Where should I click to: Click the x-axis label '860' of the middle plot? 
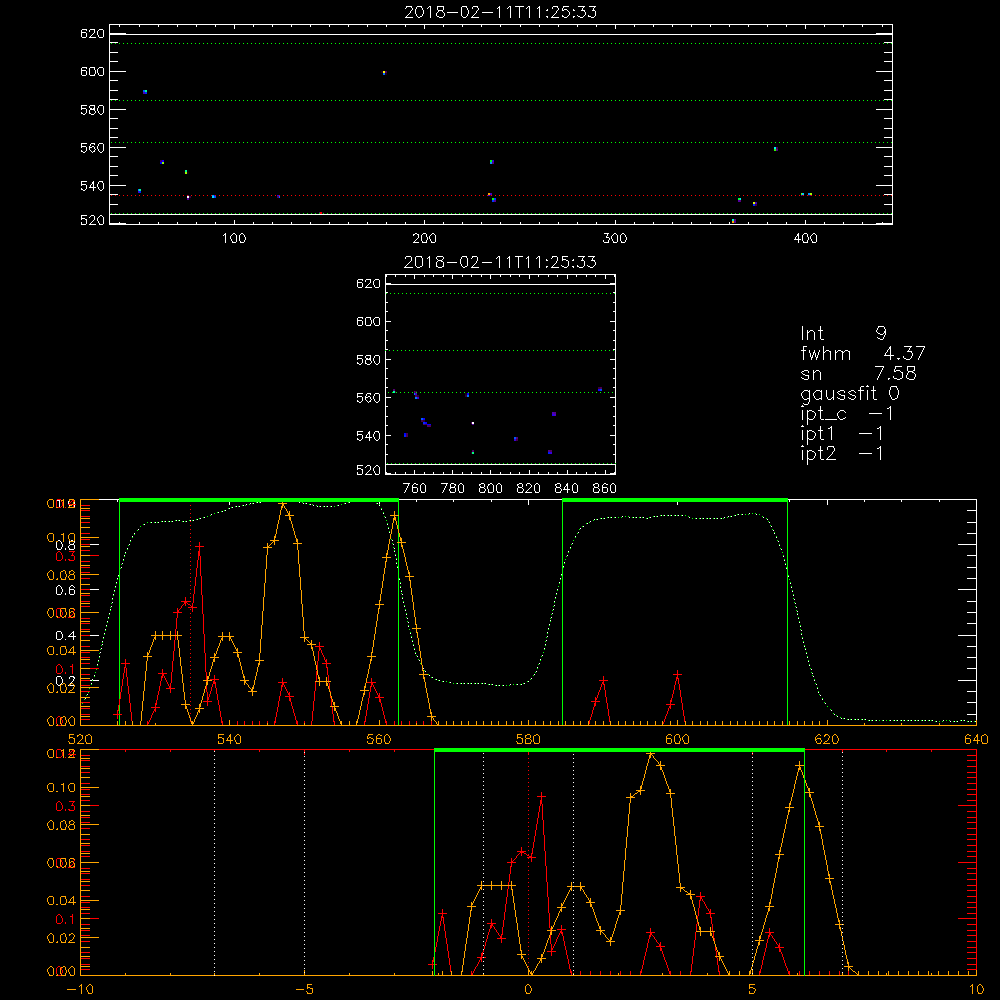coord(605,489)
